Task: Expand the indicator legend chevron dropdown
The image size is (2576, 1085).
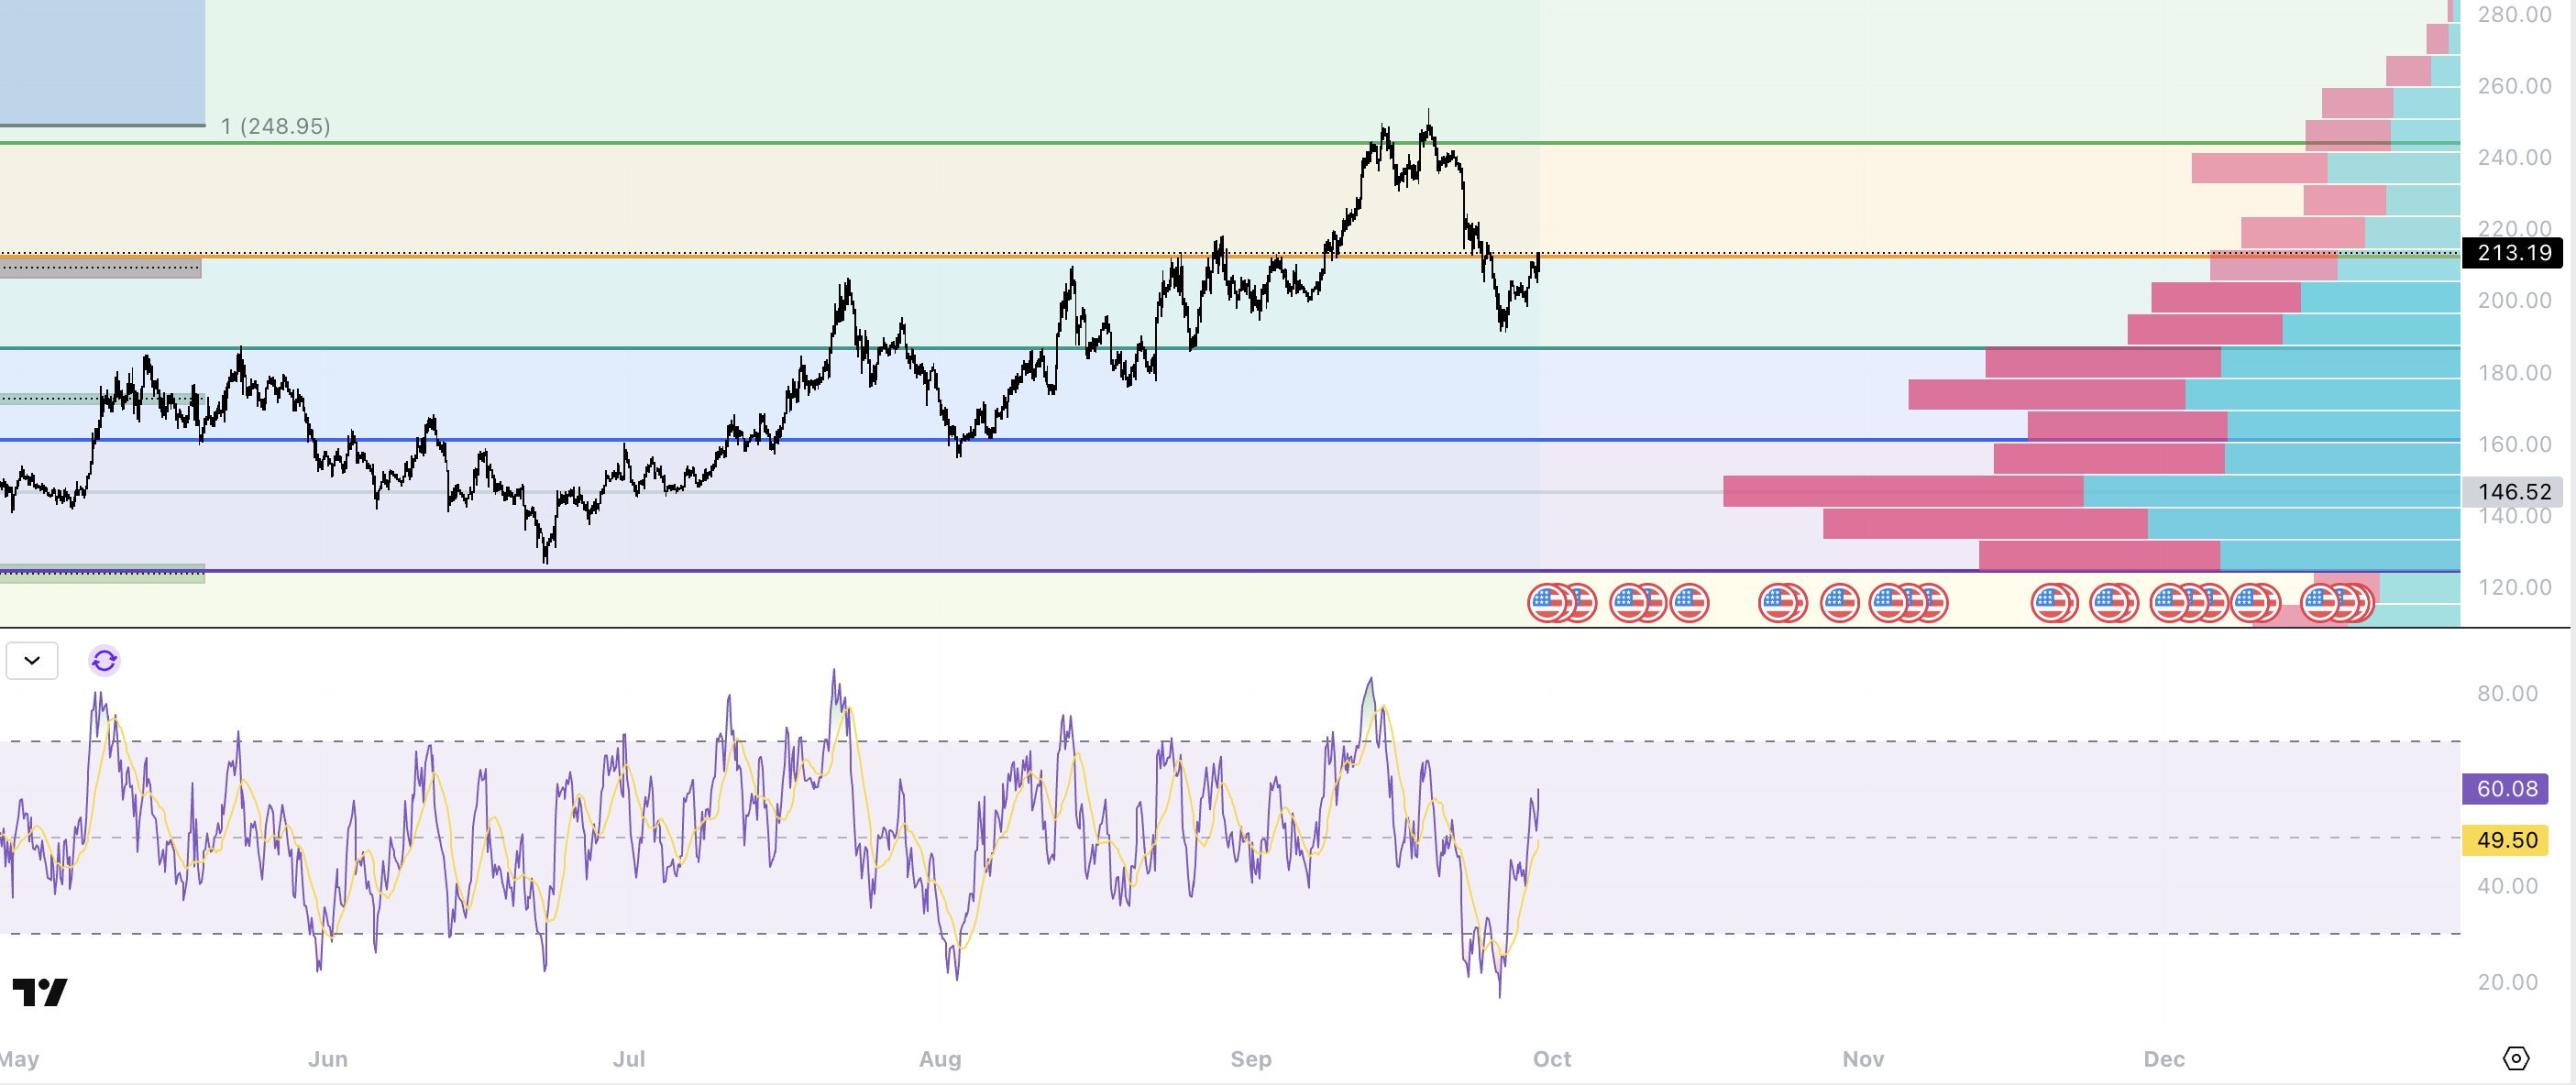Action: tap(32, 661)
